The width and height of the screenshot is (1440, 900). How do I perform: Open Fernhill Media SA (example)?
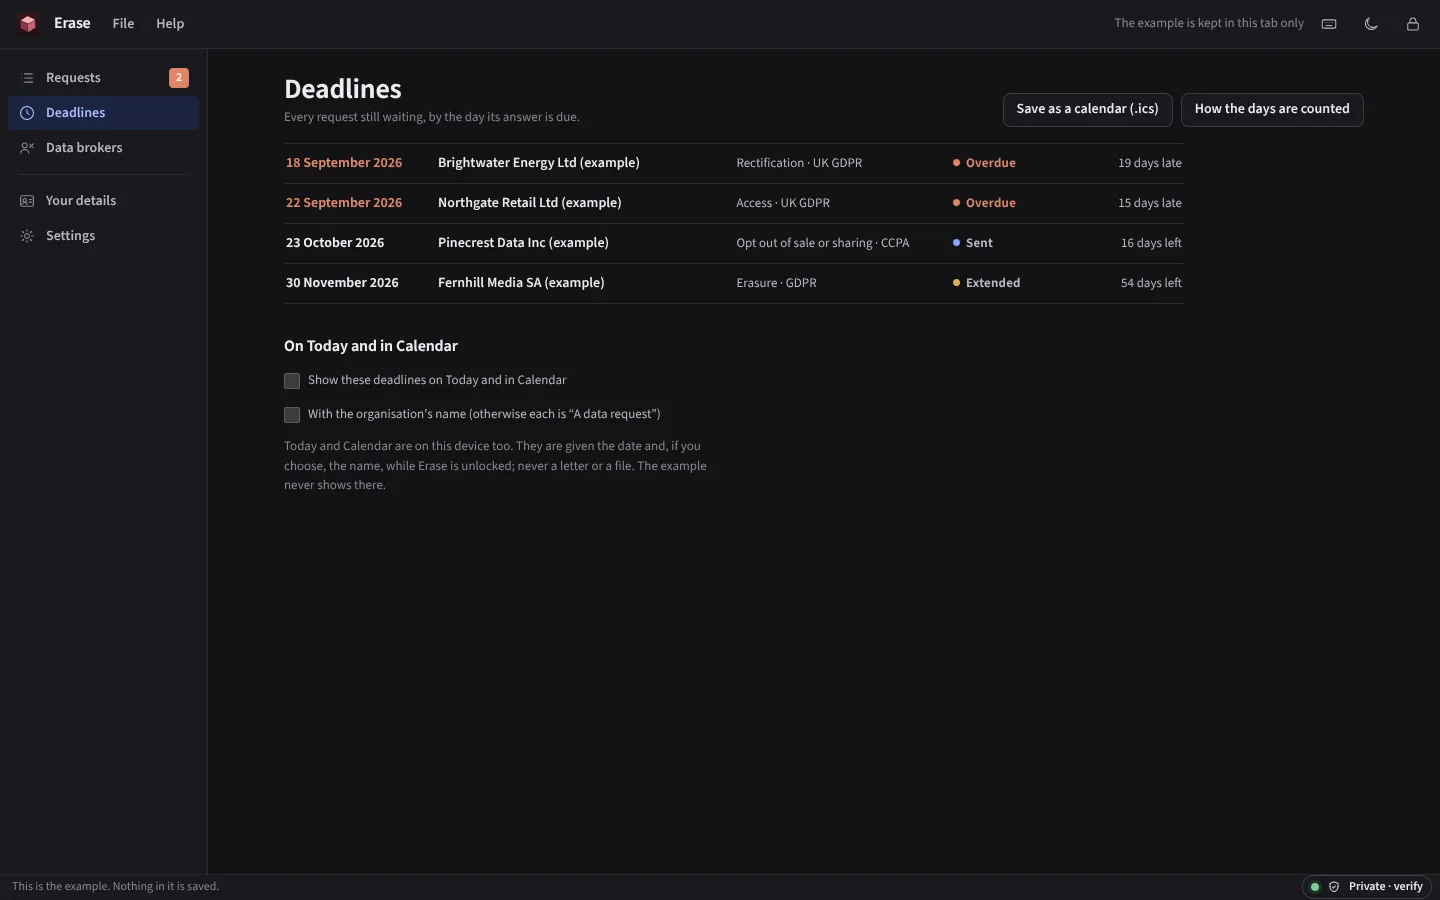tap(521, 283)
